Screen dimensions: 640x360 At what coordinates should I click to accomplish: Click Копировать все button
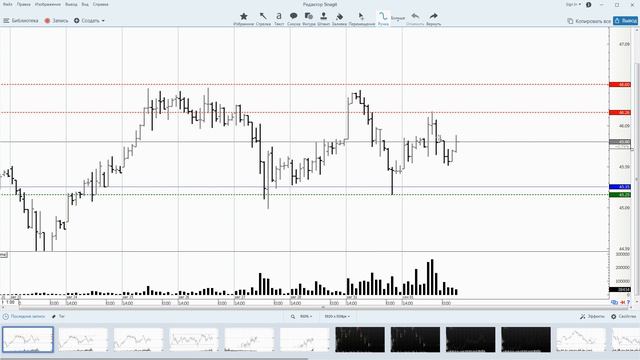[589, 21]
